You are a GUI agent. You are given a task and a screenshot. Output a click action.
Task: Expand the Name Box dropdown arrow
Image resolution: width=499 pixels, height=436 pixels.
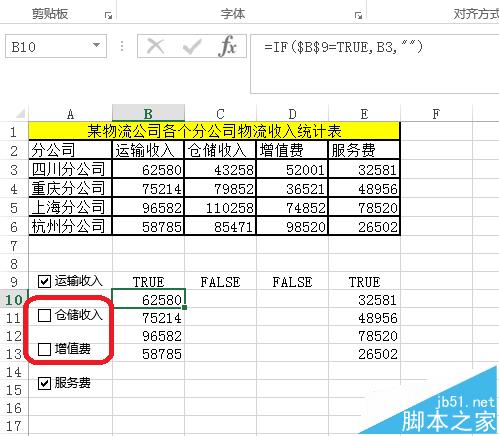tap(96, 45)
